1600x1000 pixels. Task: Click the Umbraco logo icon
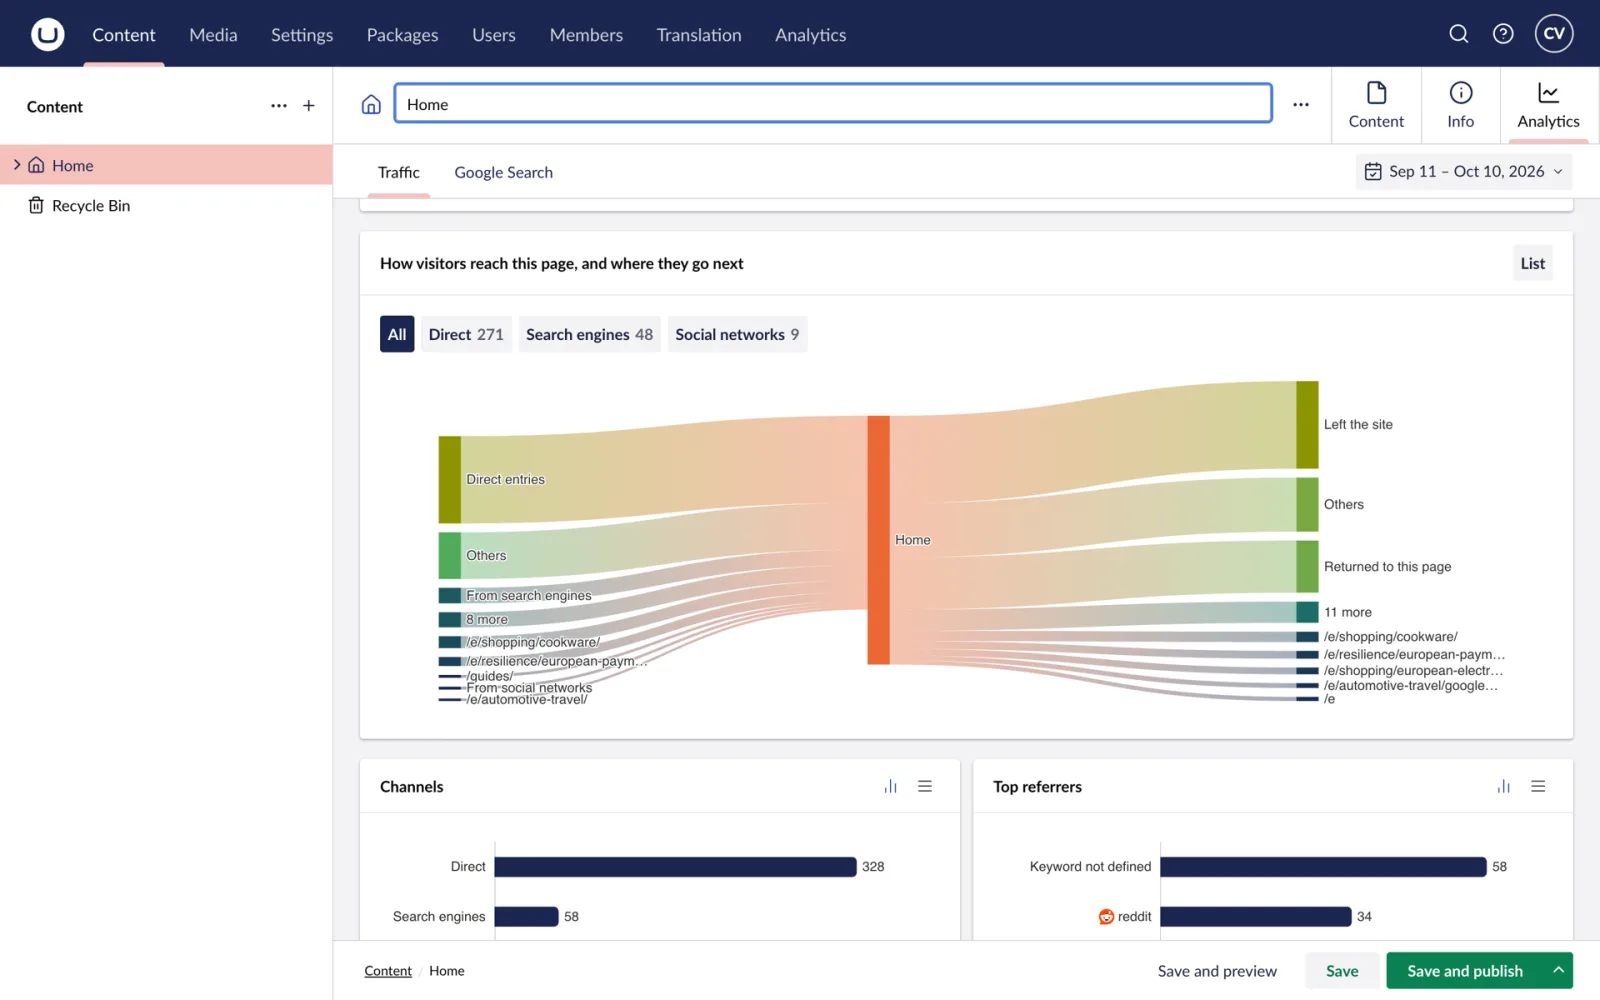[47, 34]
